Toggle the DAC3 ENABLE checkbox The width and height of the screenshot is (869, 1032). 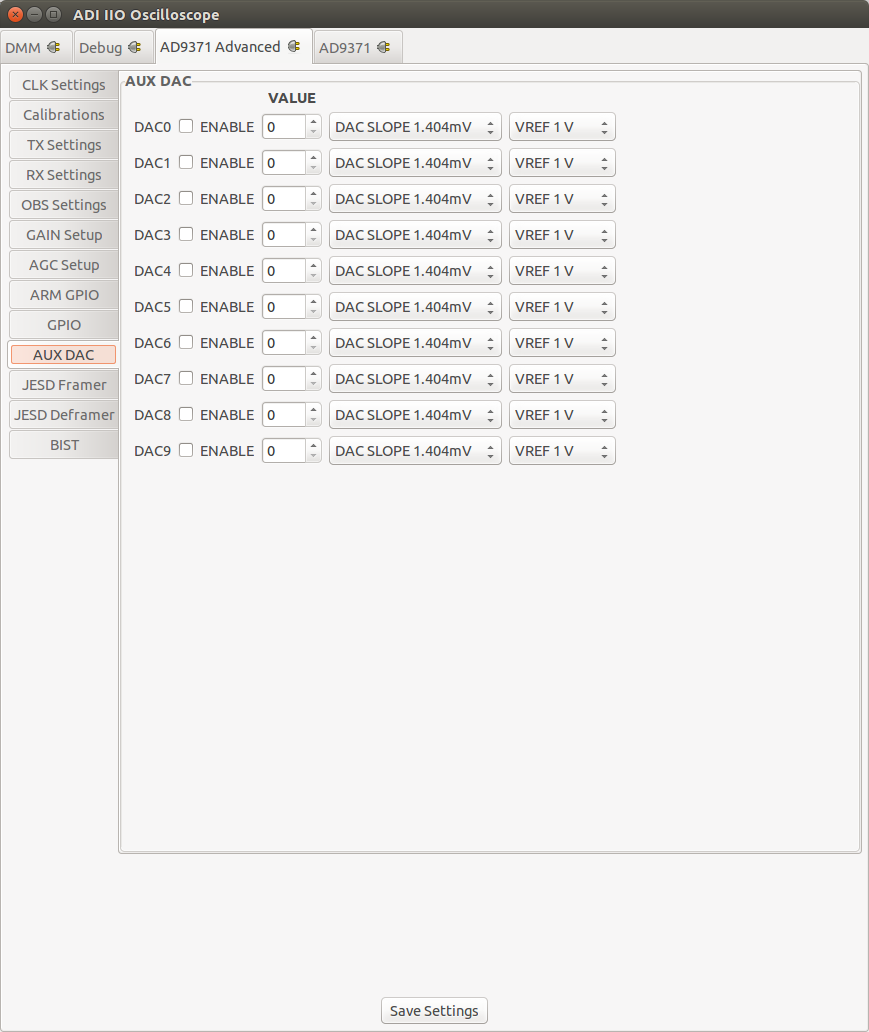186,235
